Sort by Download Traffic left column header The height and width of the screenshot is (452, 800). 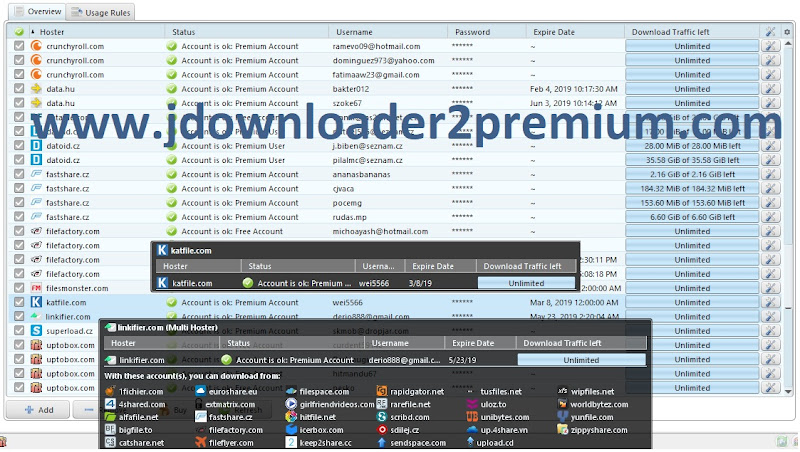pos(692,32)
